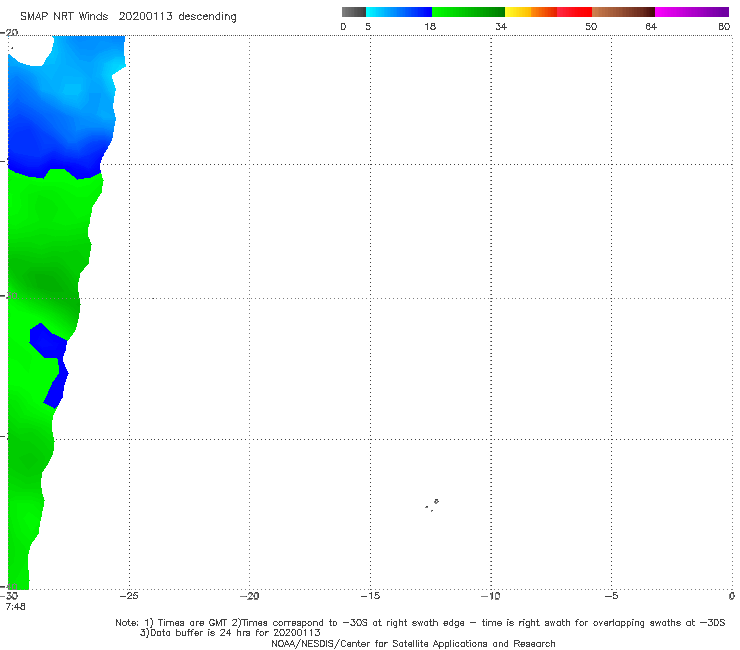Click the color bar label "50"

(x=591, y=26)
